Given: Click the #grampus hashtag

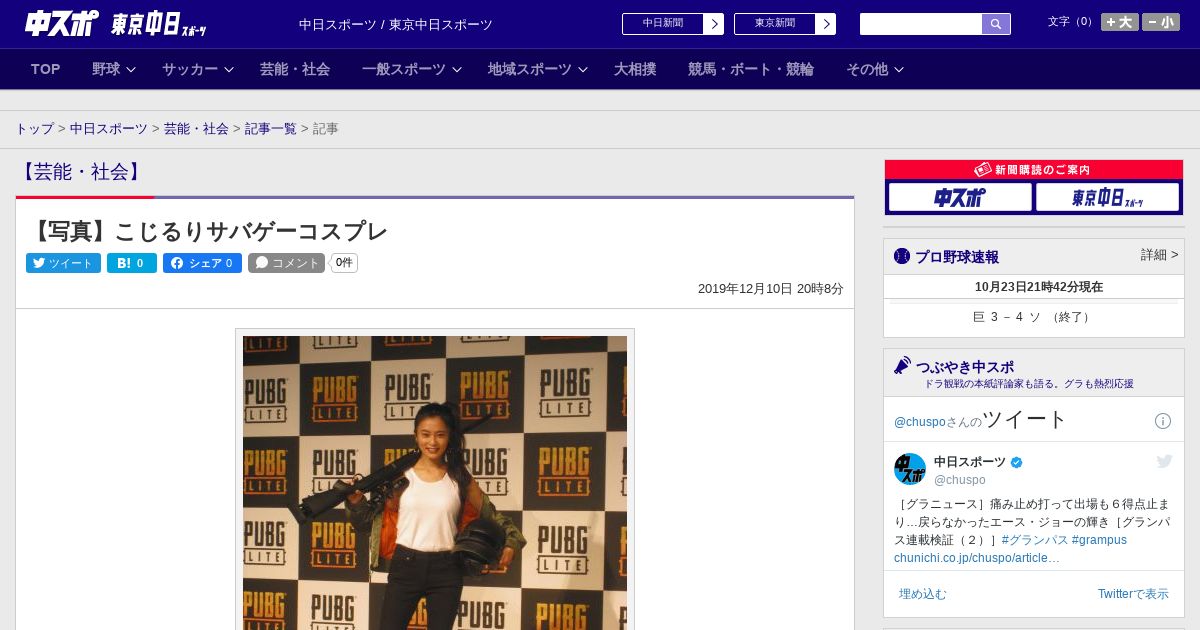Looking at the screenshot, I should (1099, 540).
